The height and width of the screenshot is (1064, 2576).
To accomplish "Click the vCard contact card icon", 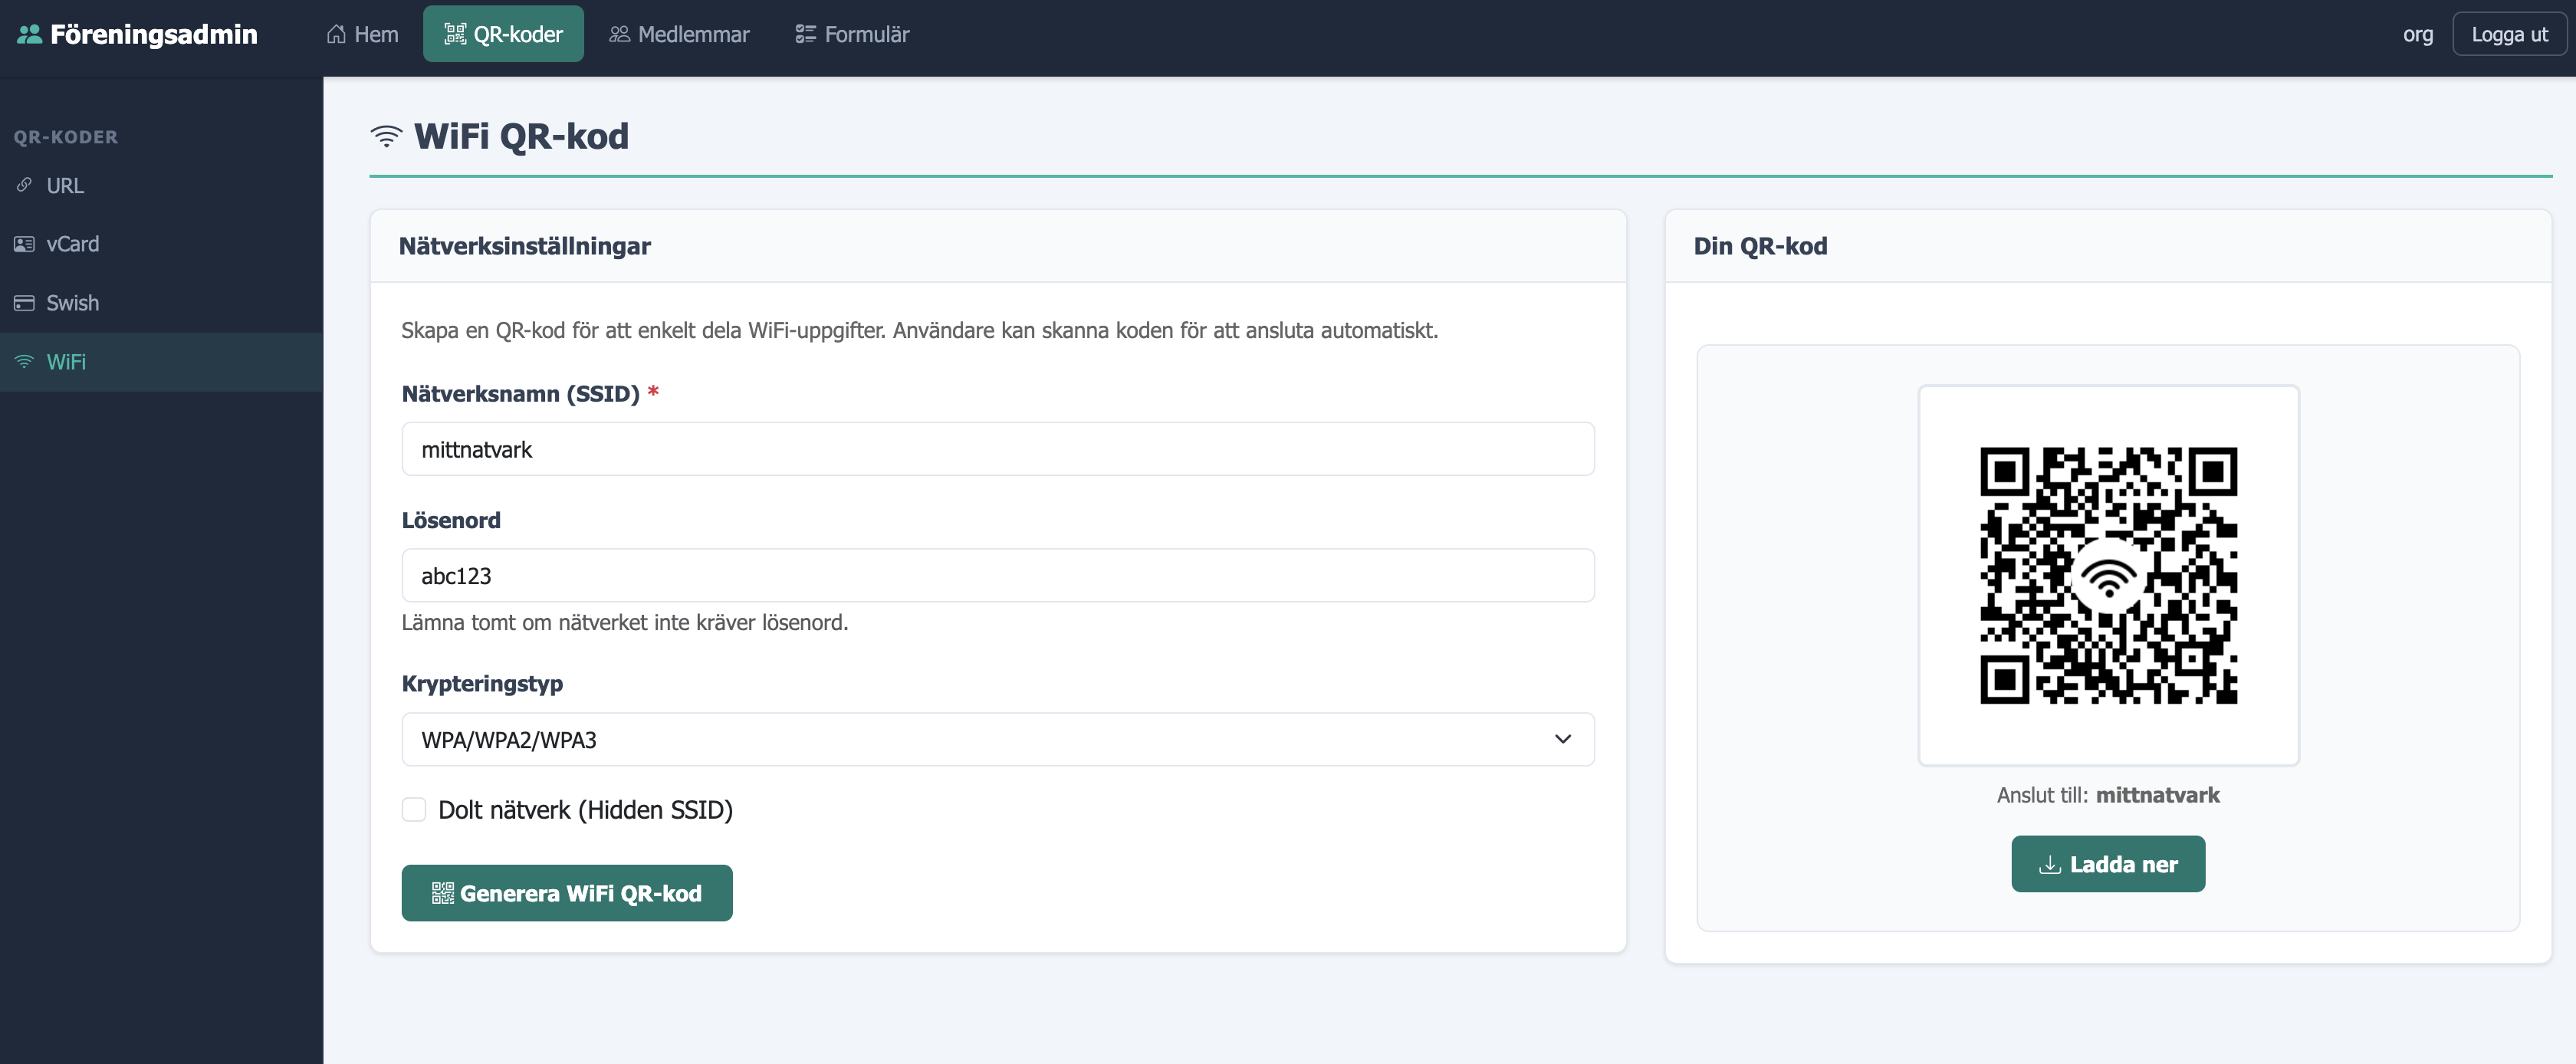I will 24,244.
